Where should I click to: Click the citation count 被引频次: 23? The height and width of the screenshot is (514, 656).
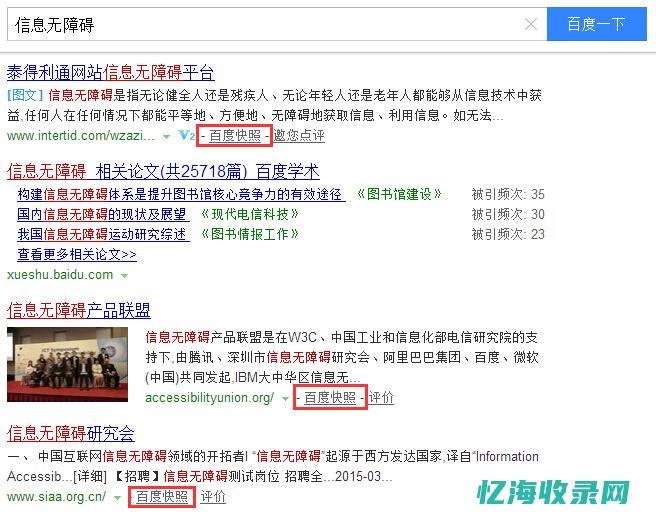[508, 234]
